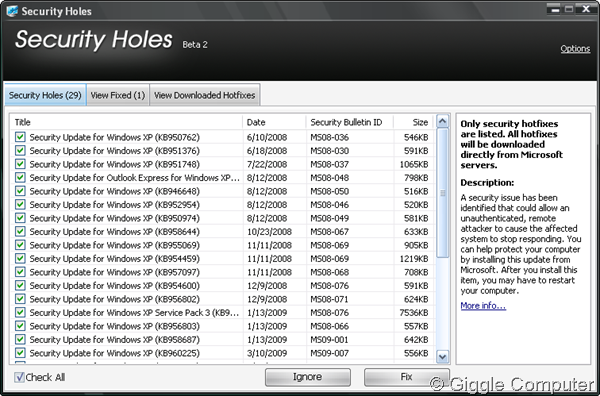
Task: Toggle the checkbox for KB958644
Action: (x=20, y=231)
